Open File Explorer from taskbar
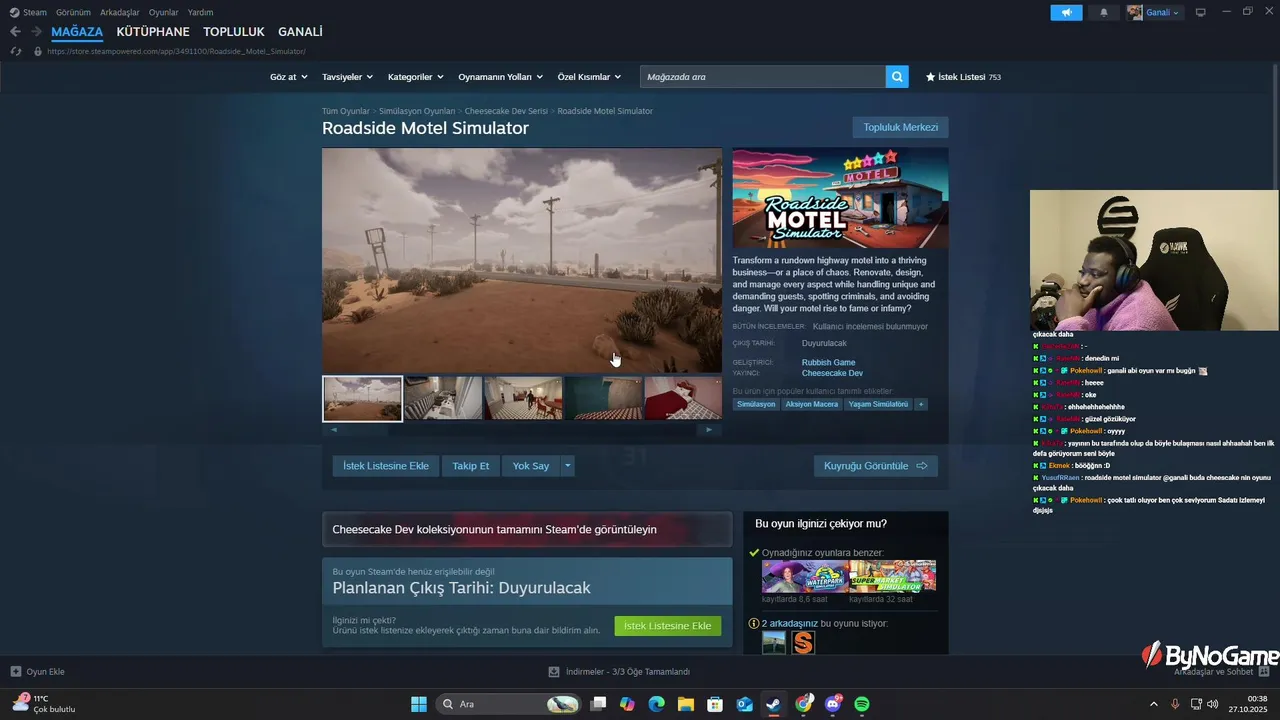Screen dimensions: 1280x720 (x=686, y=704)
